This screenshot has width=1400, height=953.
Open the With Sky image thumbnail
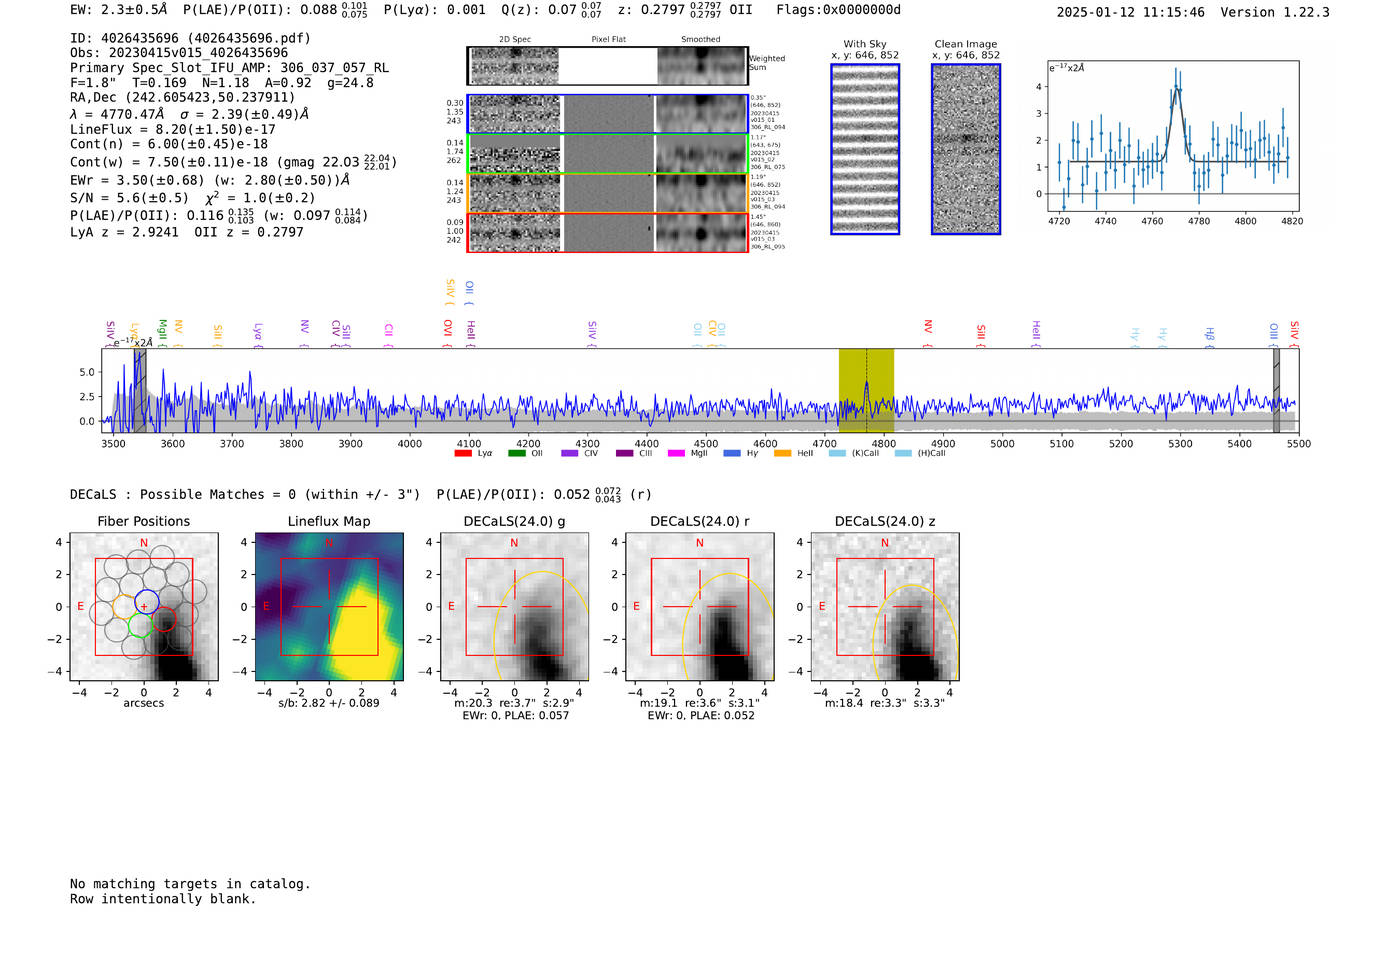point(865,149)
